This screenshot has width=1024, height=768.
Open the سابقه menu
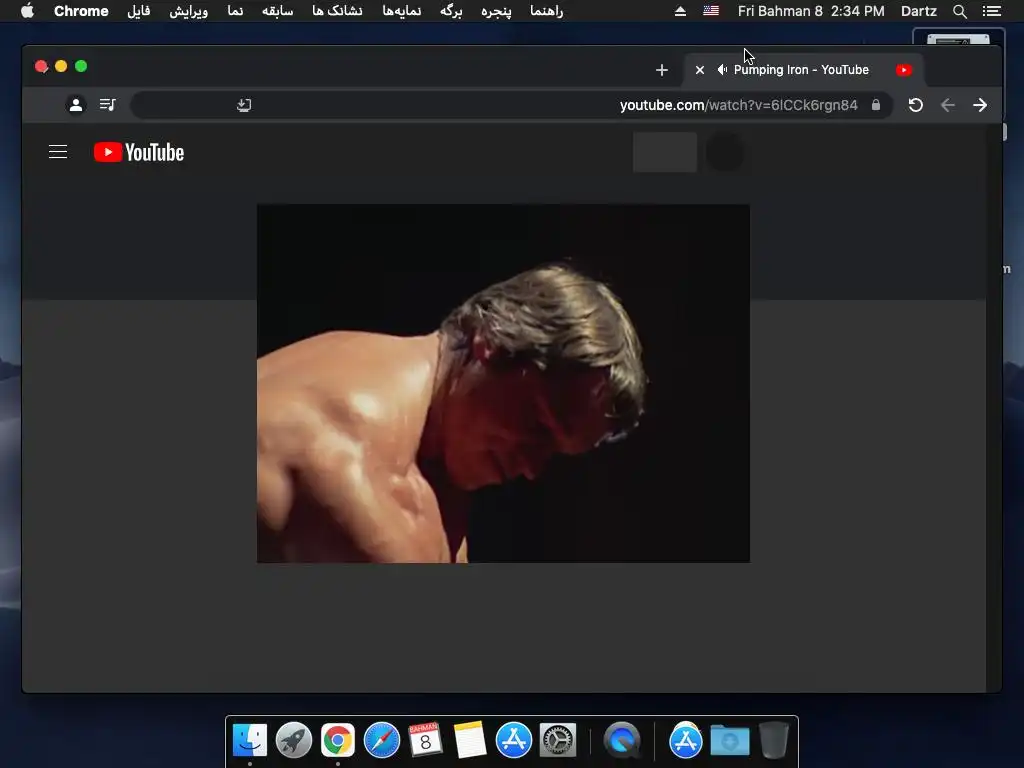pyautogui.click(x=278, y=11)
